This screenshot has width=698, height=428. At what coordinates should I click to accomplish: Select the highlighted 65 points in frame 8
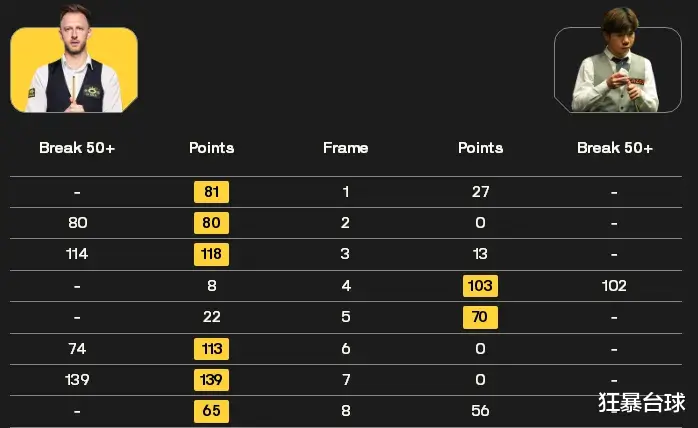211,411
